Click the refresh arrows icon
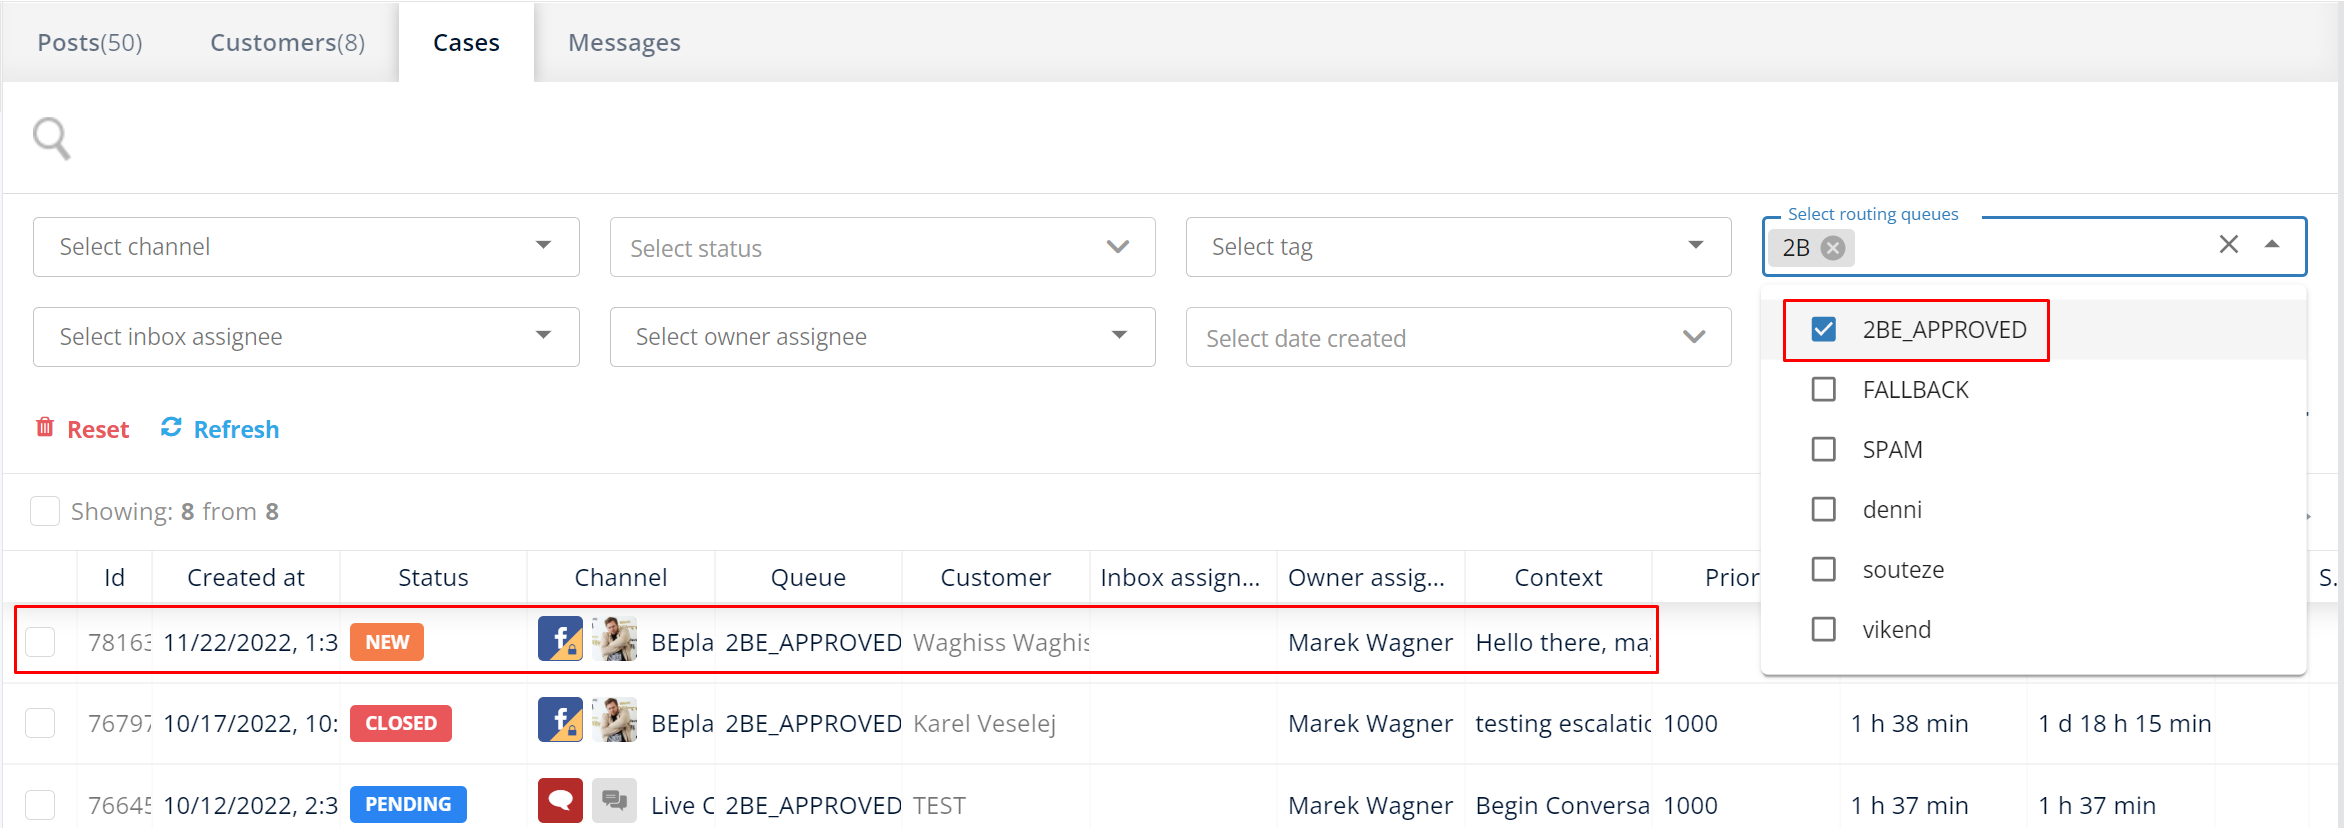2344x828 pixels. click(x=171, y=428)
